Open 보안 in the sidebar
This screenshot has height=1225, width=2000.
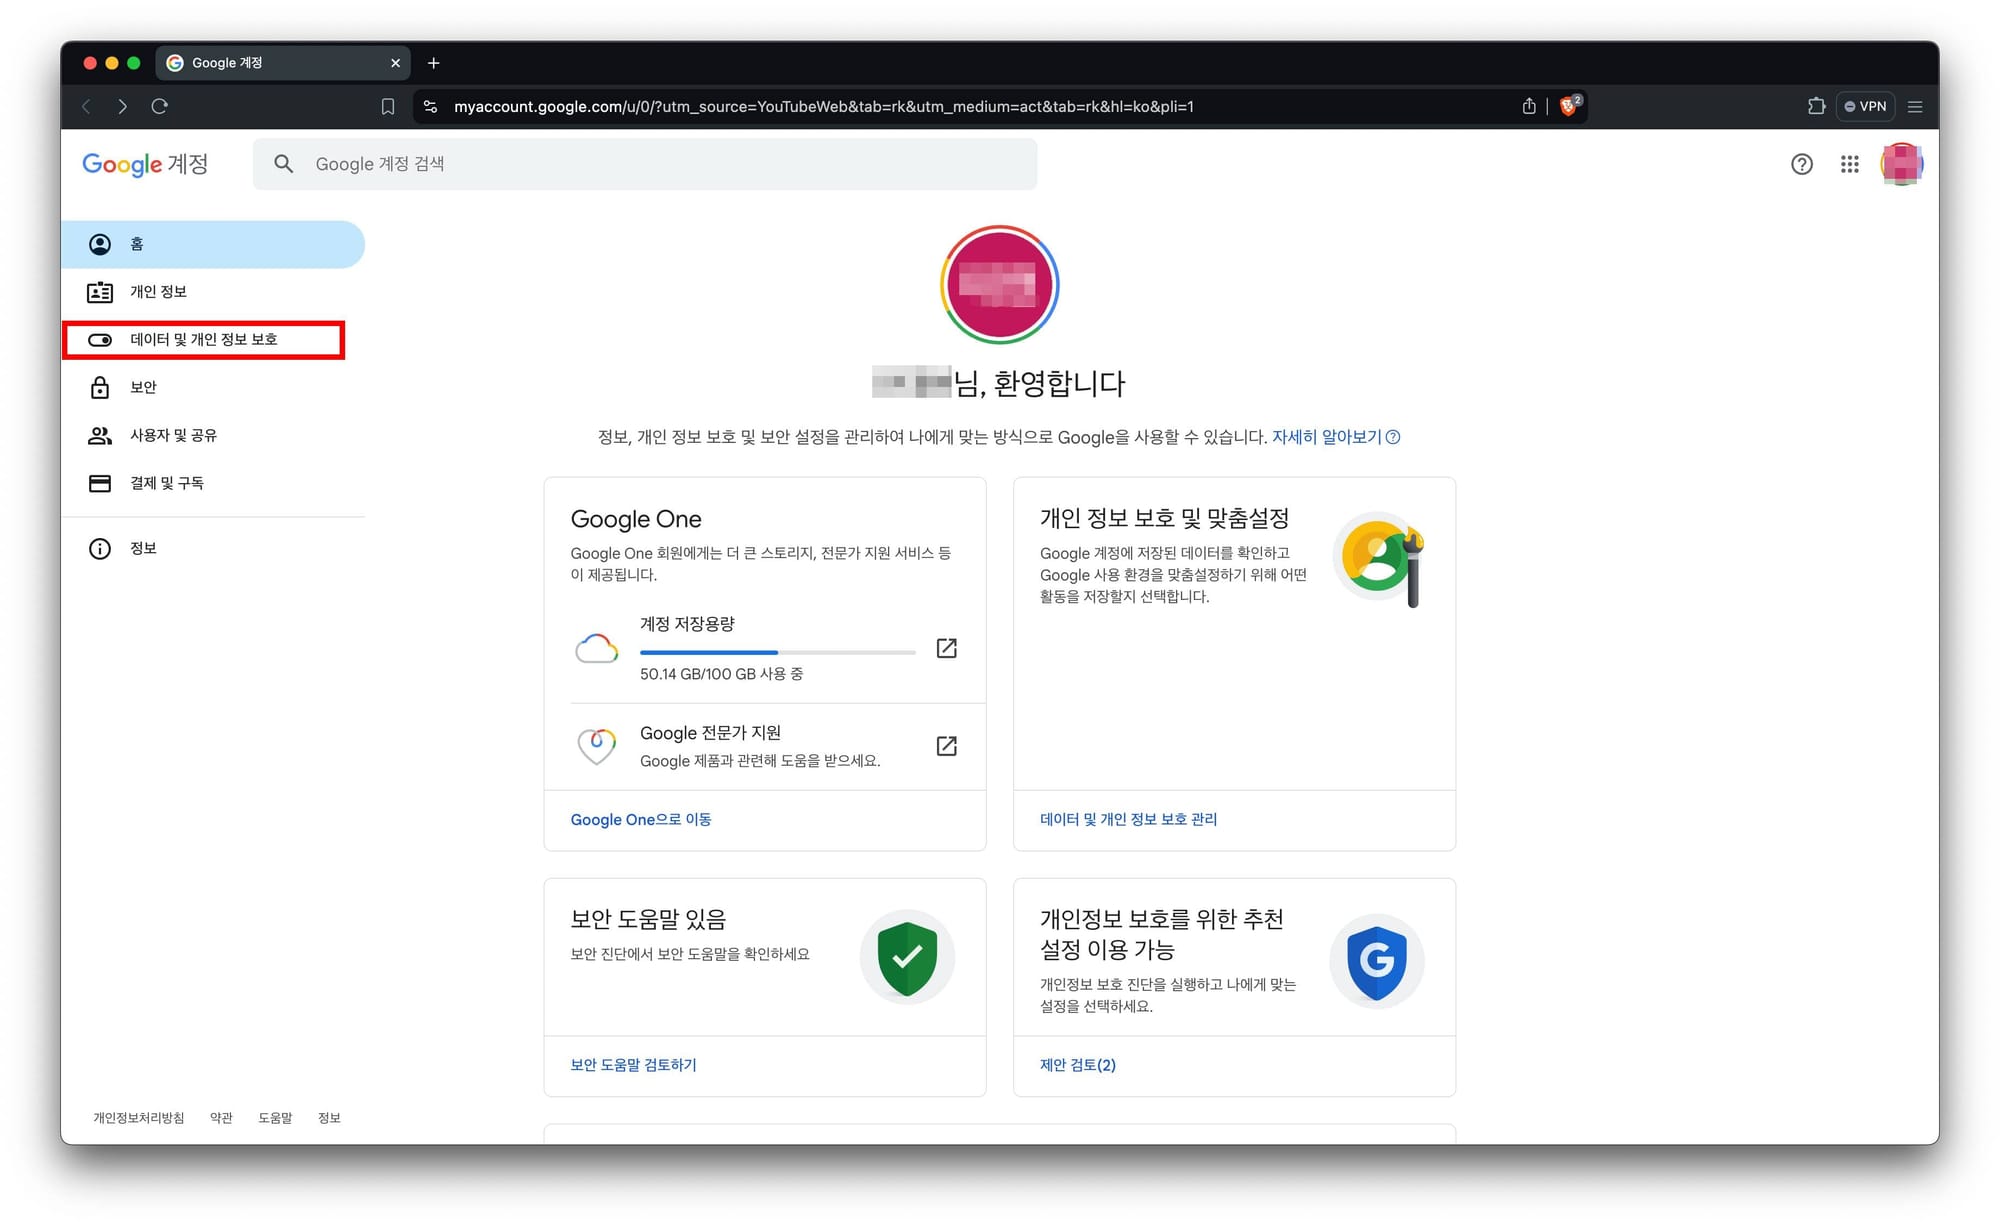point(213,387)
